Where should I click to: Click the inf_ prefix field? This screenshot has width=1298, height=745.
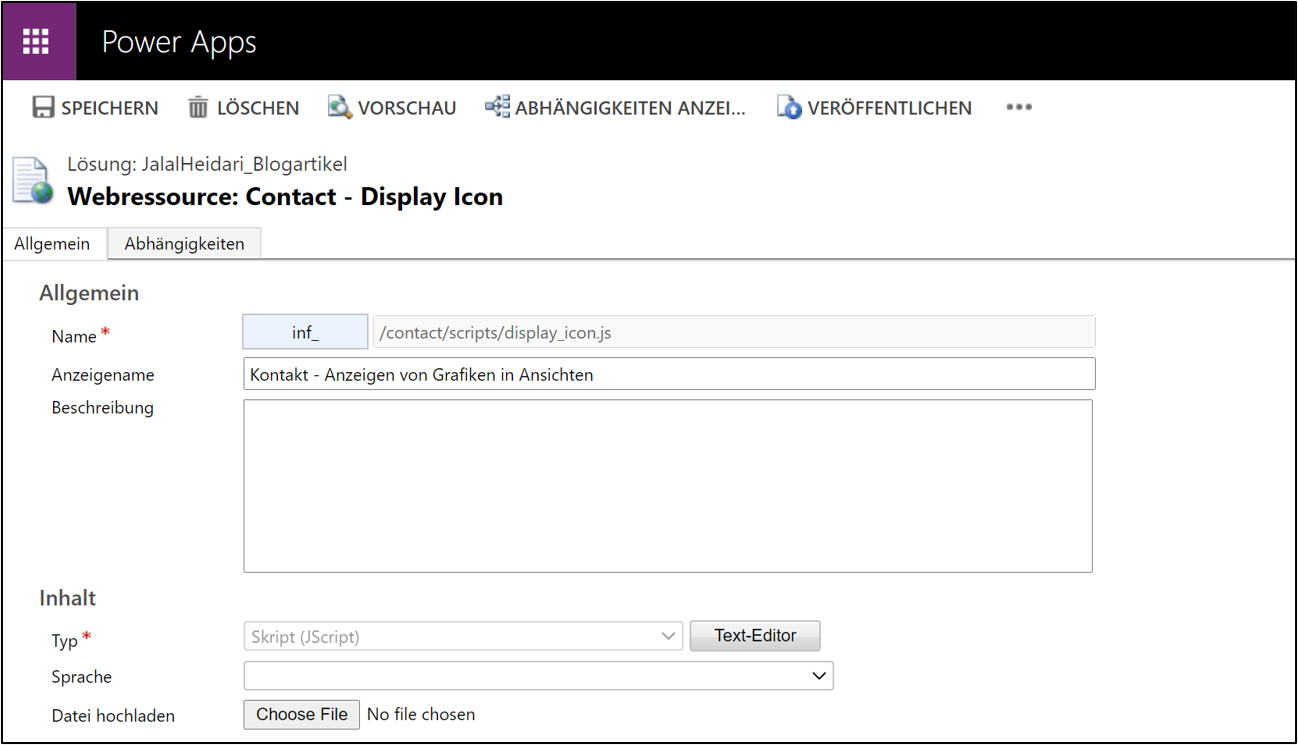(x=305, y=332)
